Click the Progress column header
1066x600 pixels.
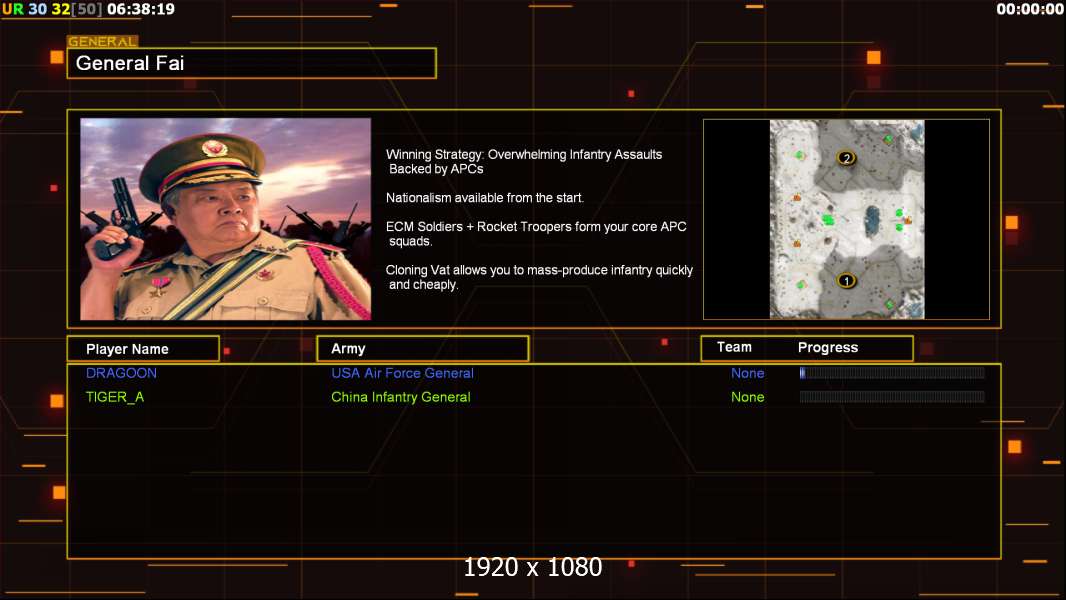click(x=827, y=347)
